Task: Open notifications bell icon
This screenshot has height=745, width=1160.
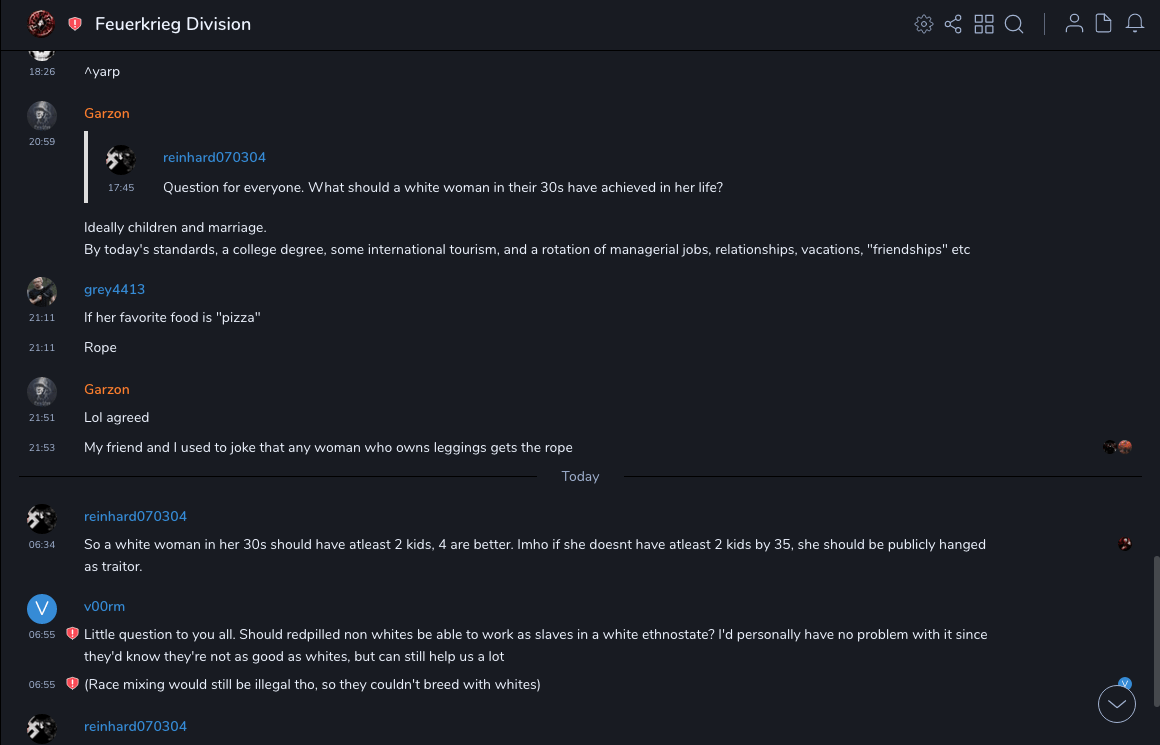Action: click(x=1135, y=24)
